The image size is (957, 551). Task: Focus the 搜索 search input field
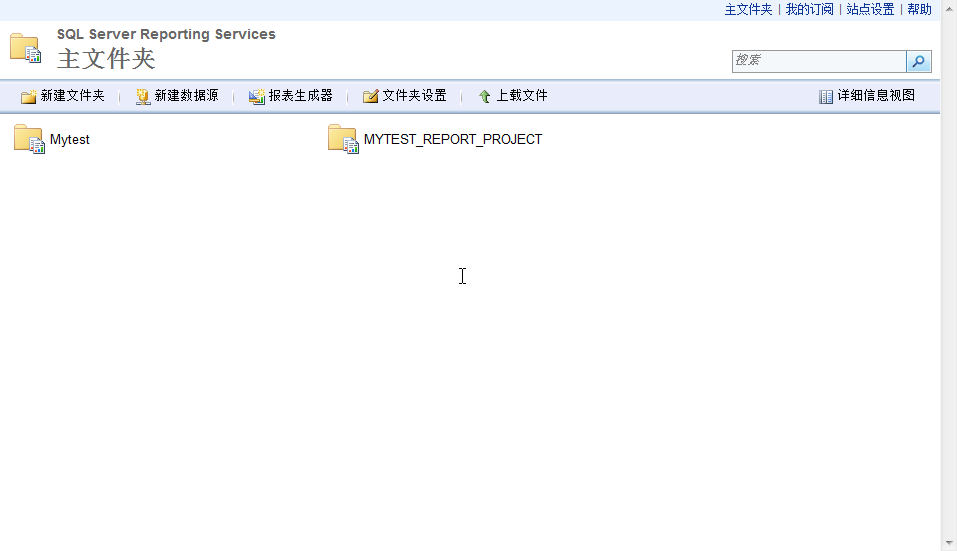819,61
